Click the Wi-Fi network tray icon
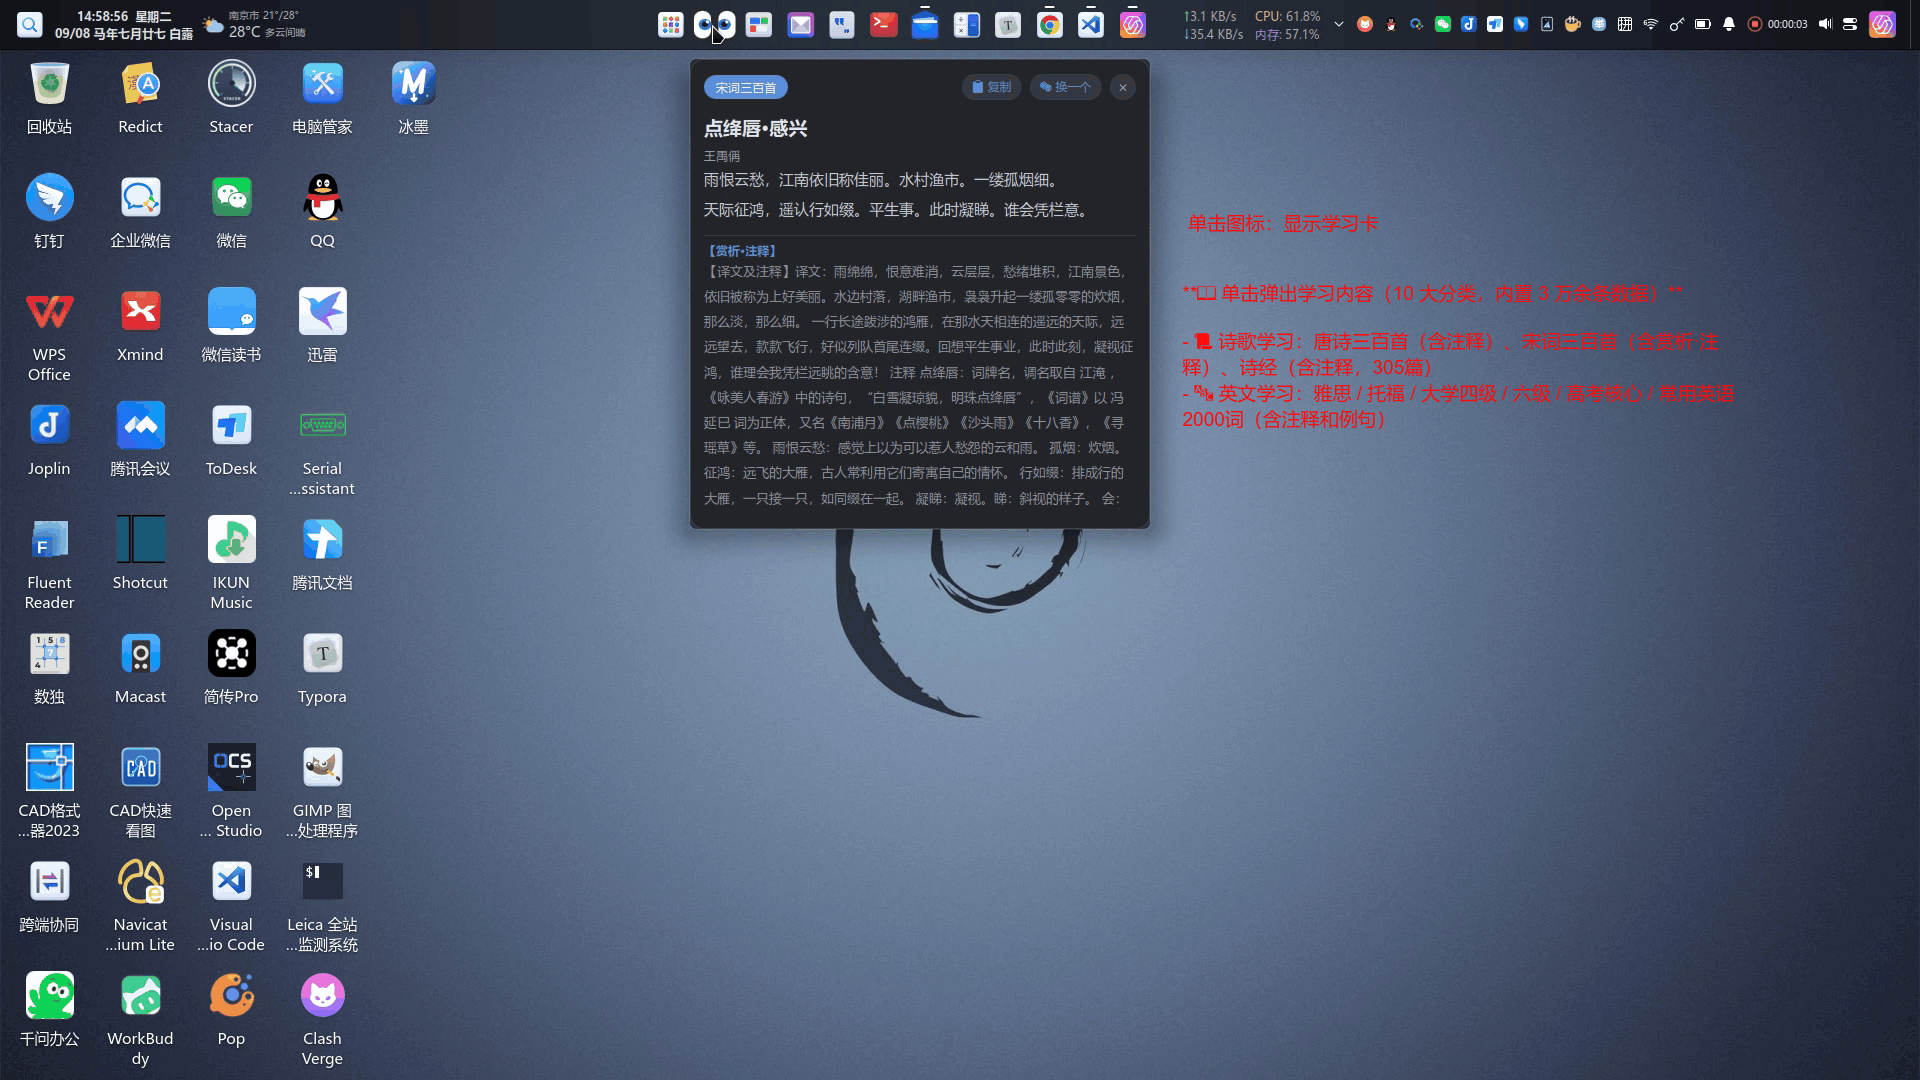1920x1080 pixels. [1651, 24]
